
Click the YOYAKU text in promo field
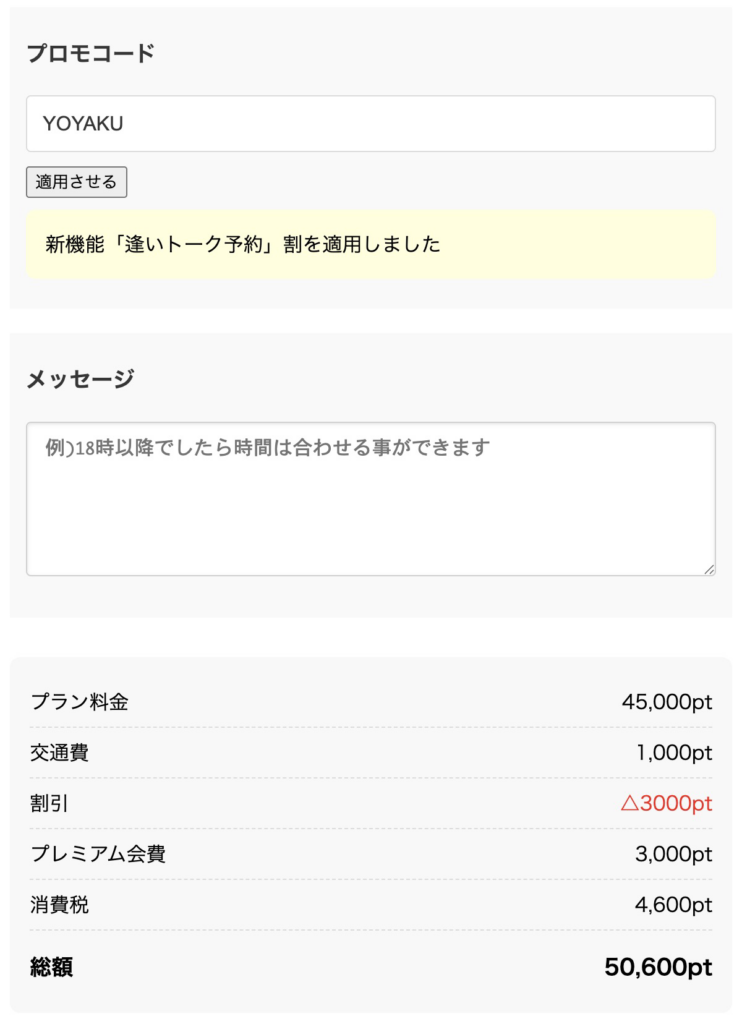tap(83, 124)
